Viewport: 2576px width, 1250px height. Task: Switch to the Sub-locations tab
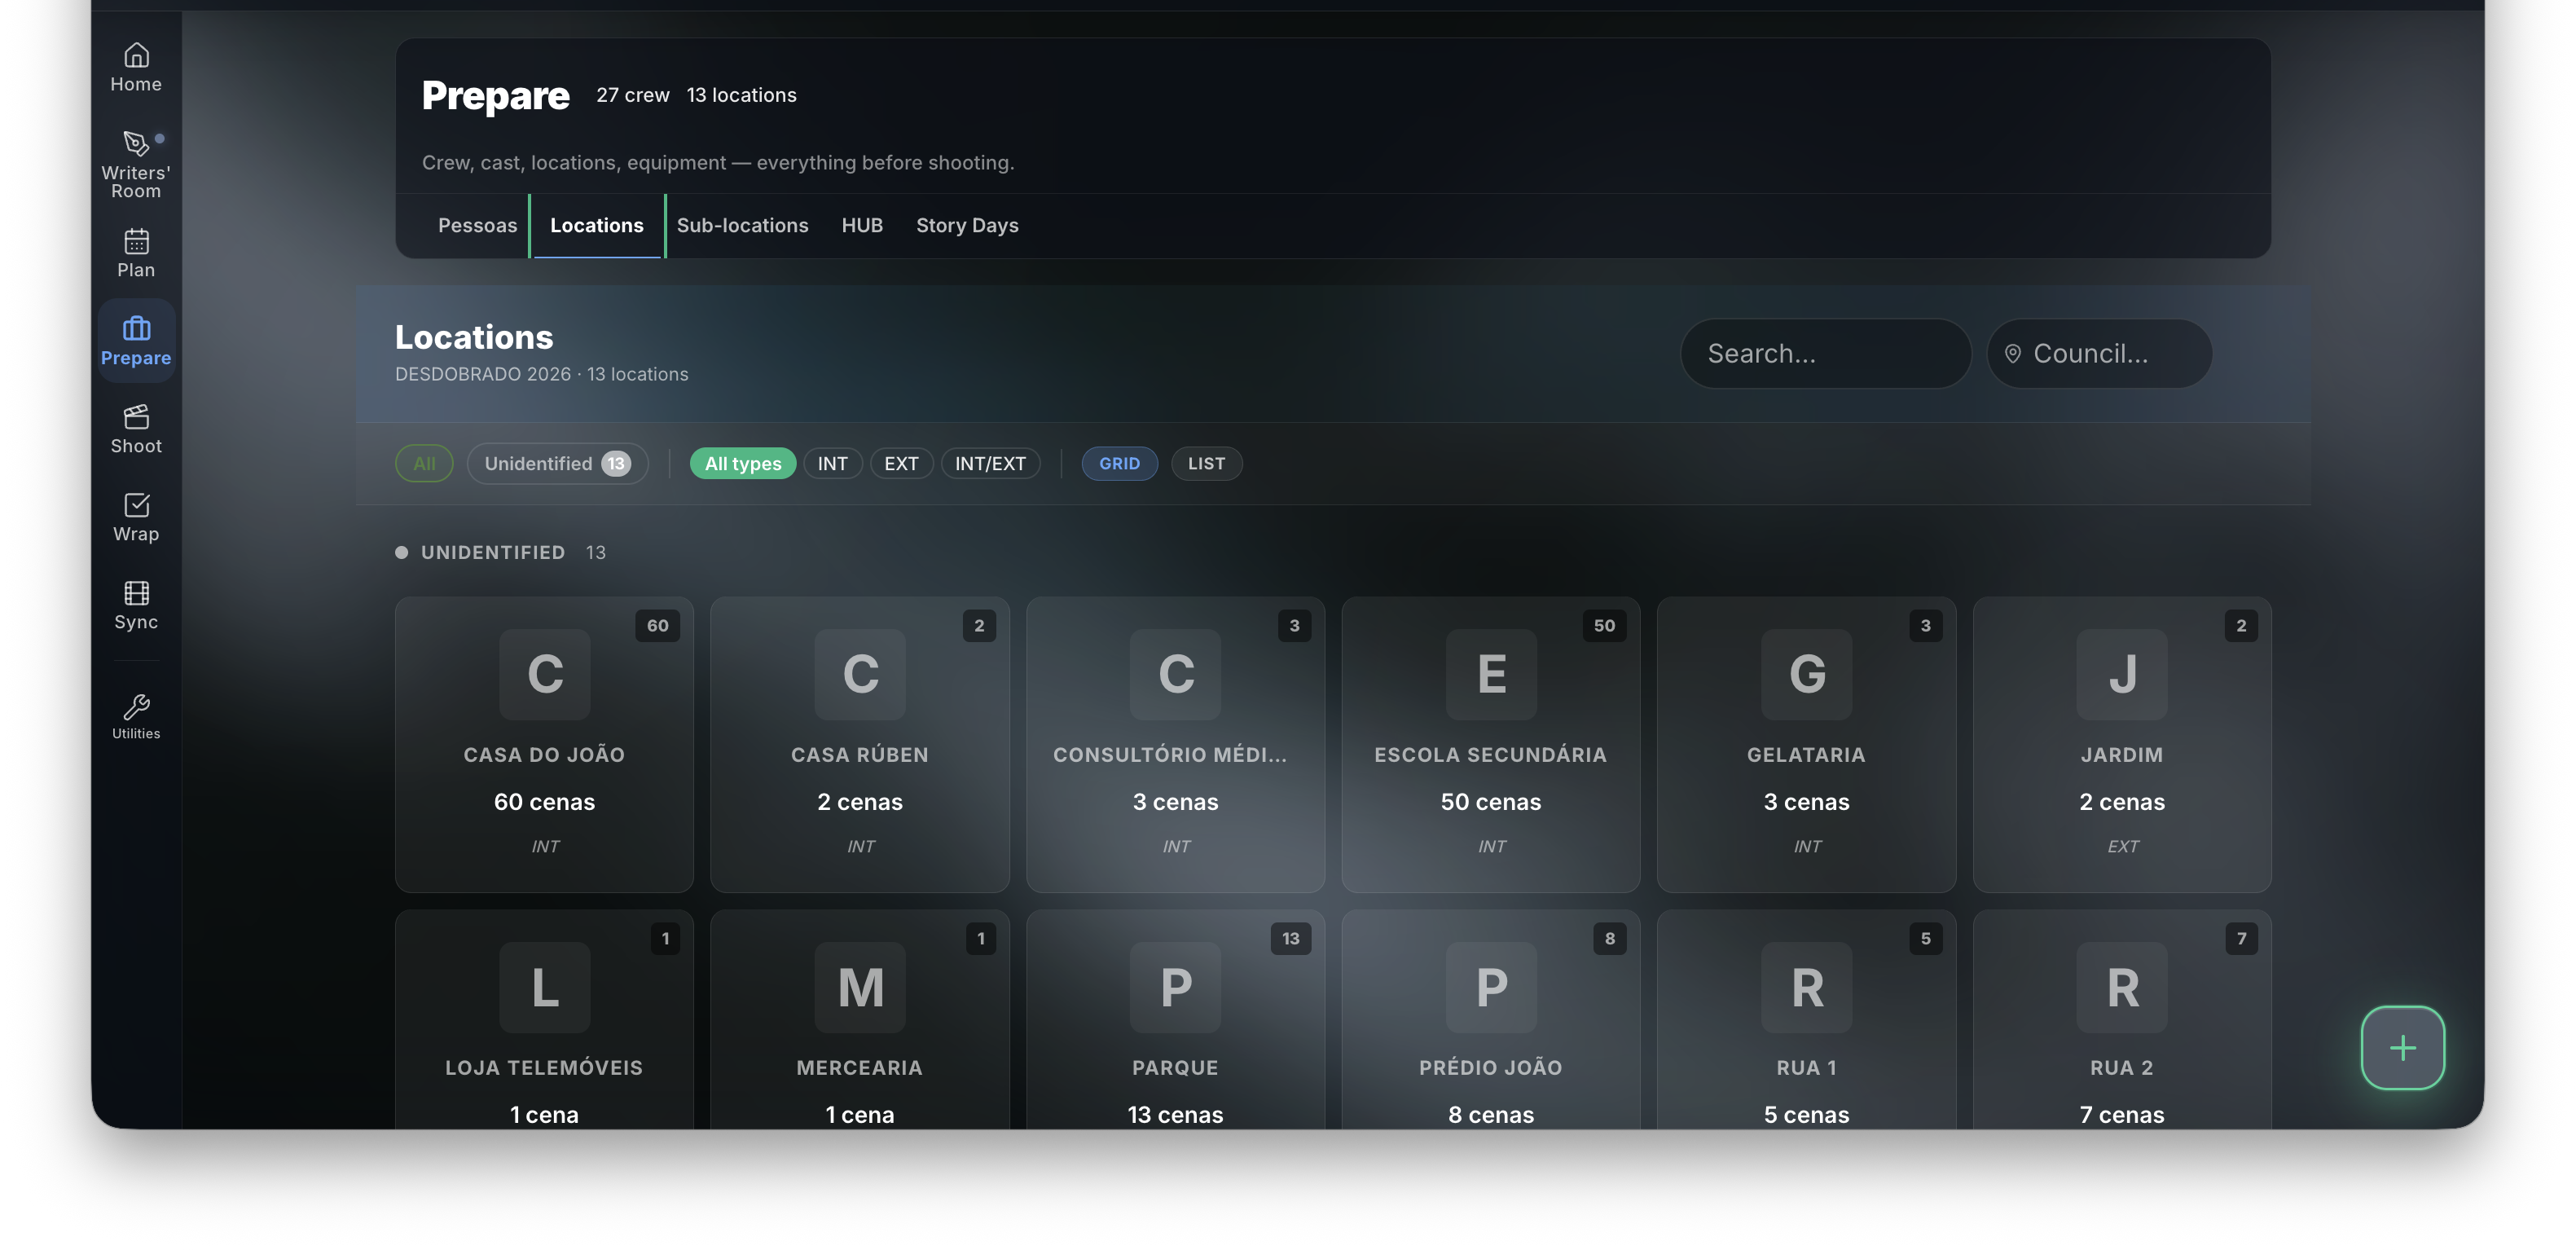(742, 225)
